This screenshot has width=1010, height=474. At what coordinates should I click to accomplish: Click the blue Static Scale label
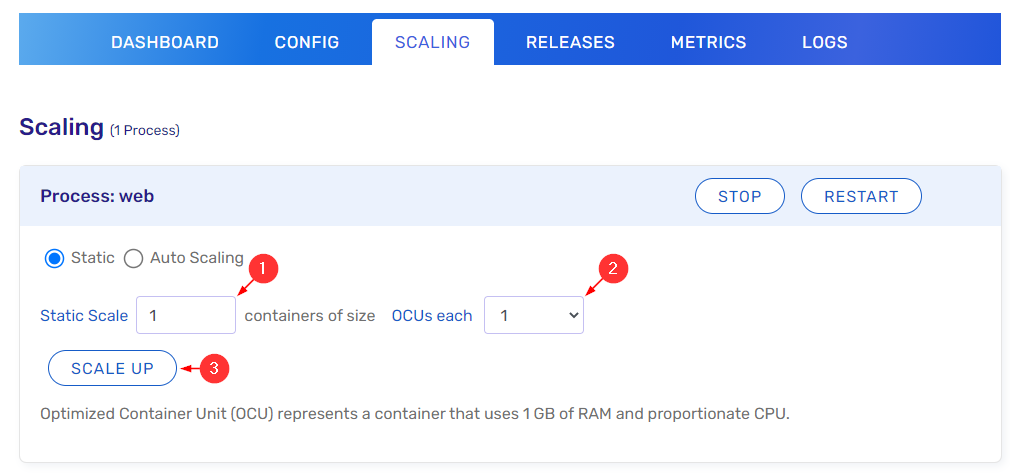[84, 316]
